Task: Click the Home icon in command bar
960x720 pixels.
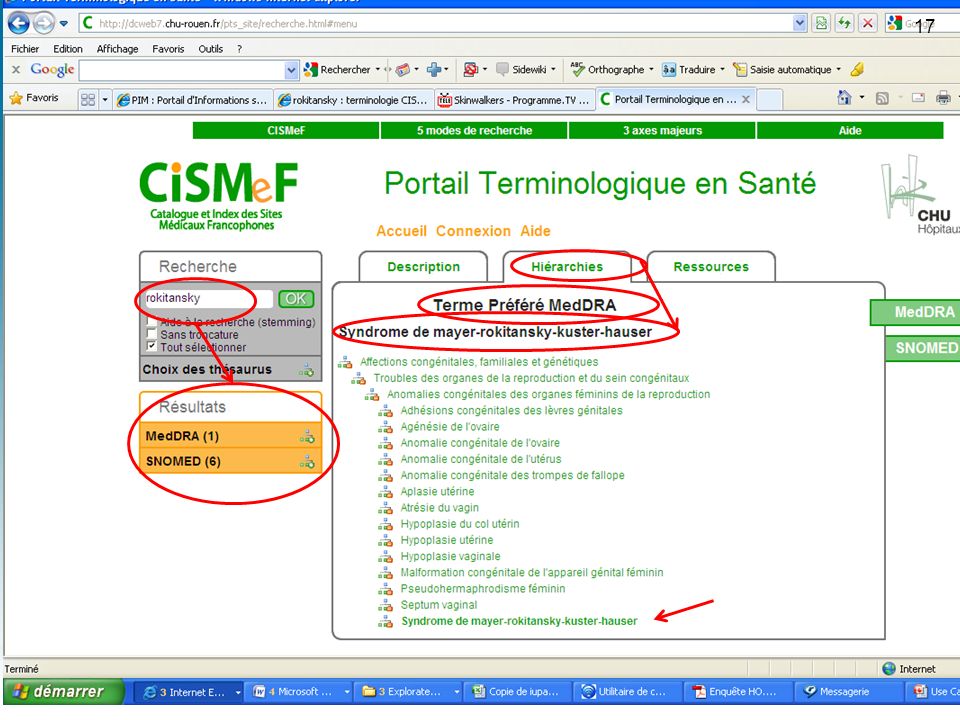Action: pyautogui.click(x=844, y=97)
